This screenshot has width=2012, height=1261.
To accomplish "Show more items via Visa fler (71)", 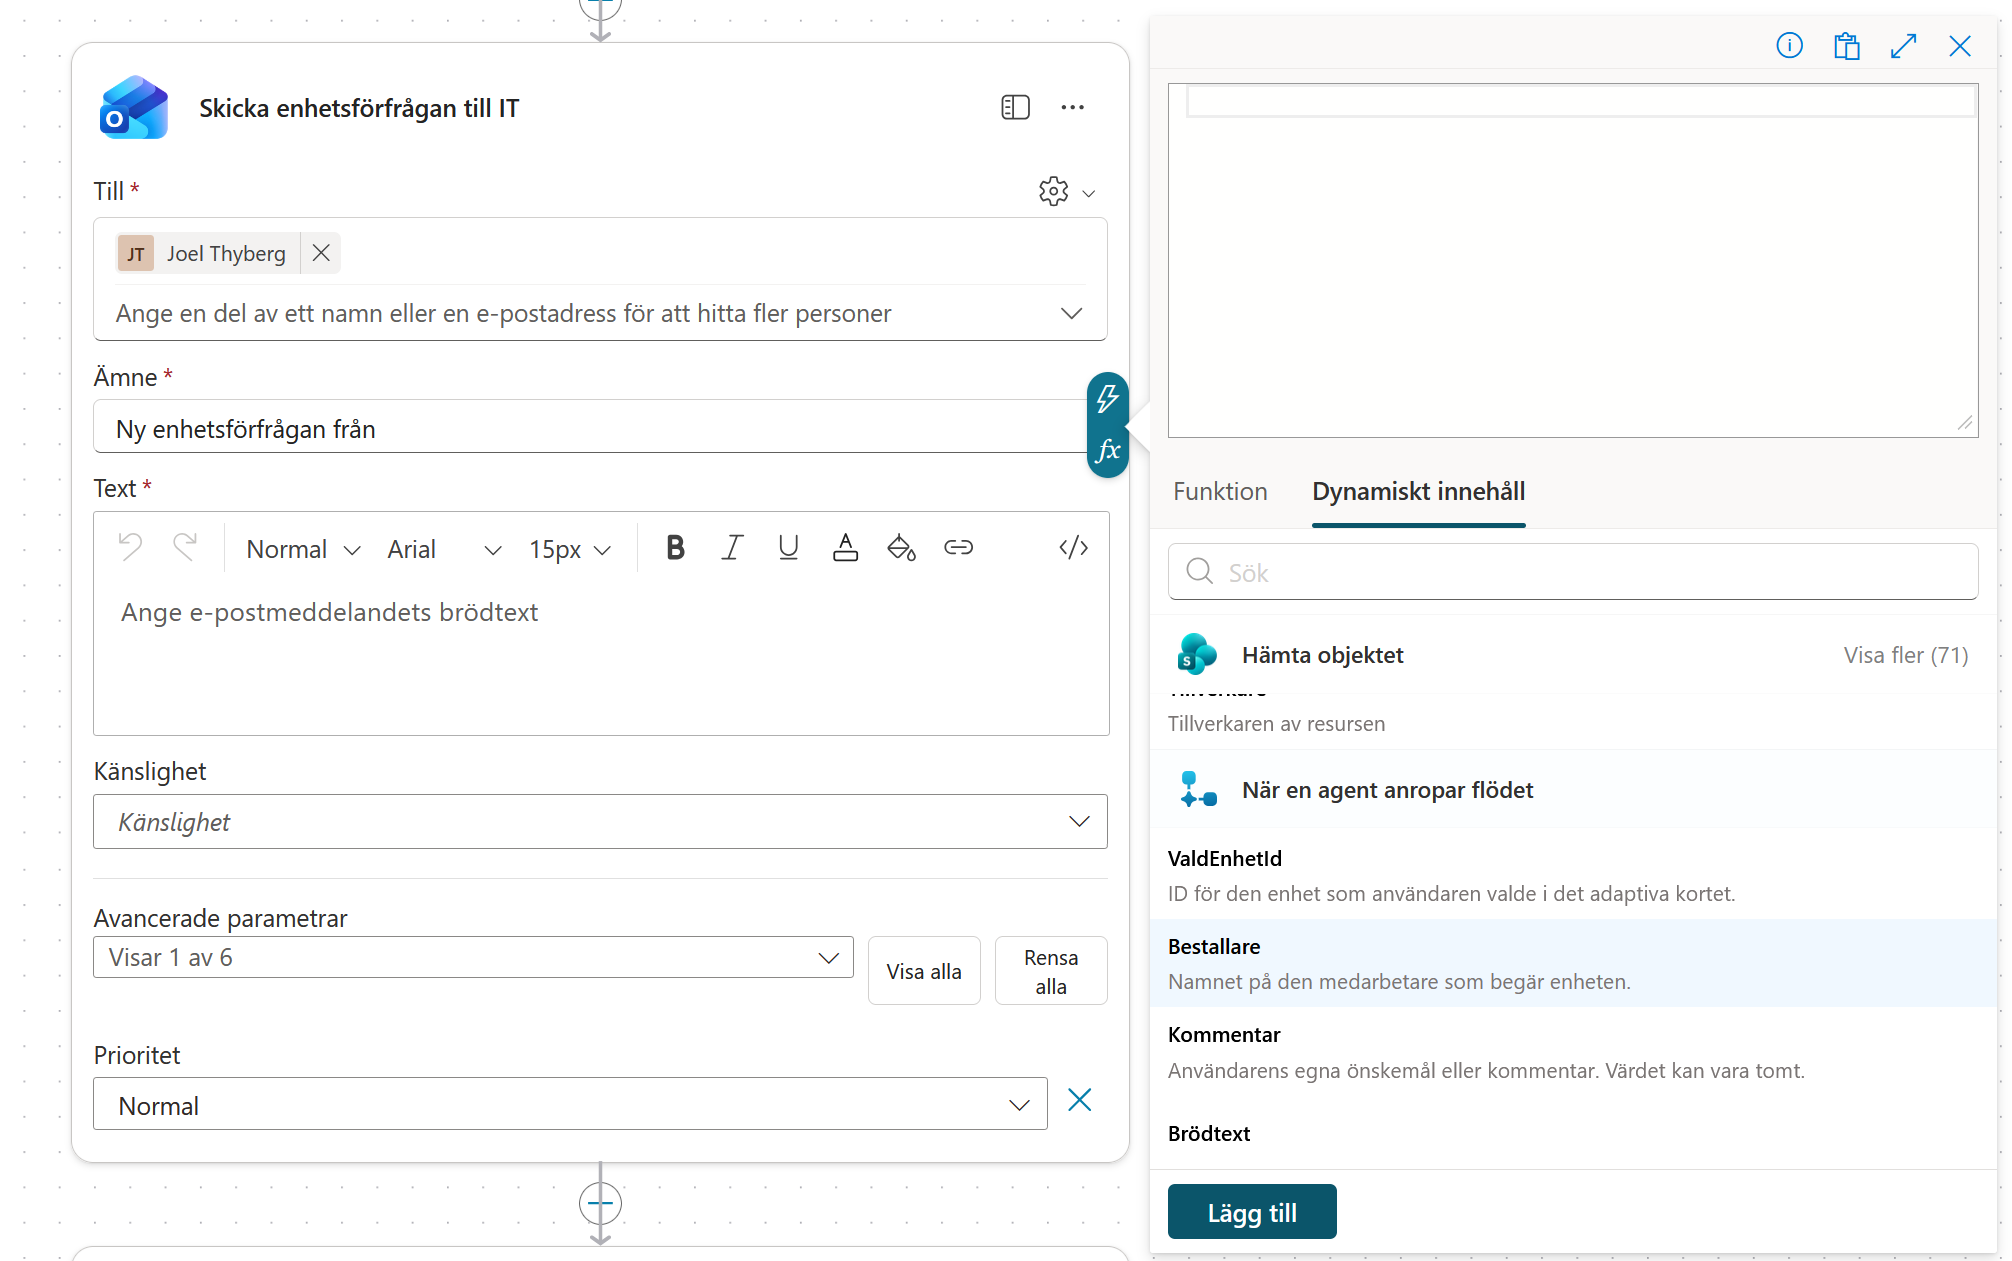I will (x=1906, y=655).
